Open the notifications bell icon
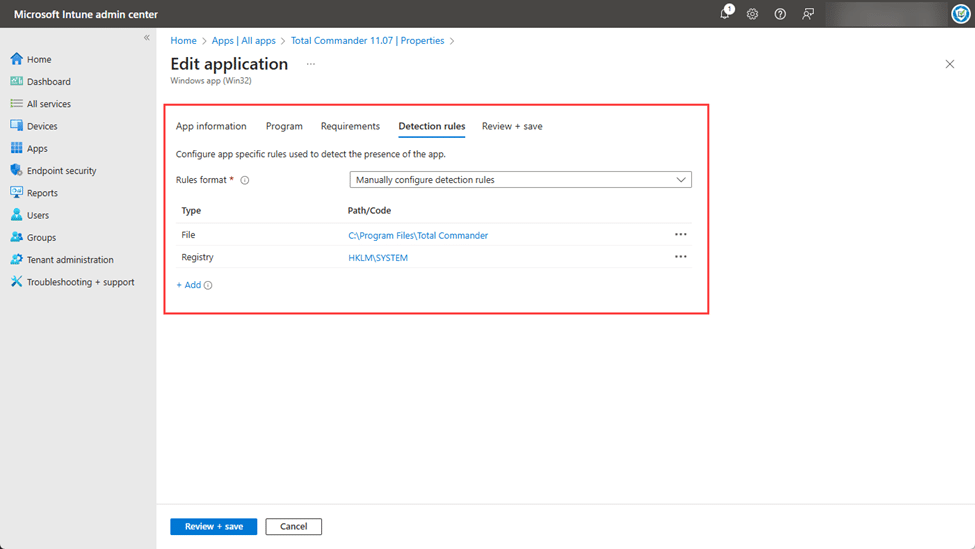The image size is (975, 549). click(725, 14)
